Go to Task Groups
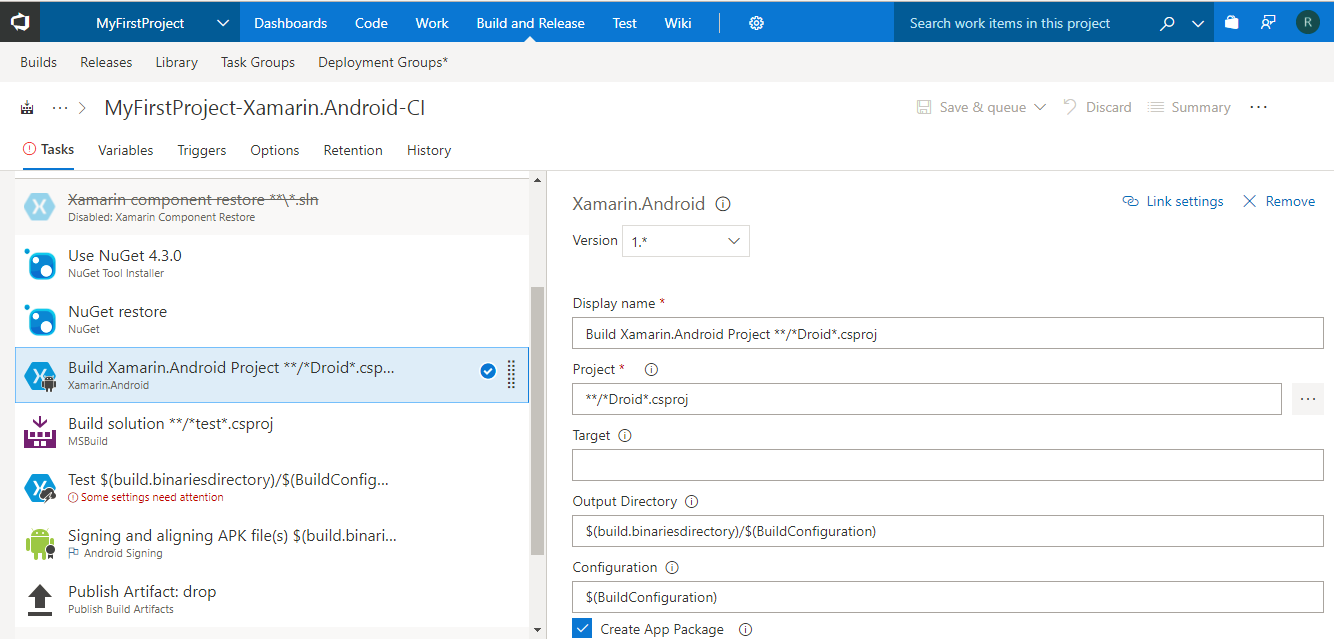Screen dimensions: 1334x639 [258, 62]
